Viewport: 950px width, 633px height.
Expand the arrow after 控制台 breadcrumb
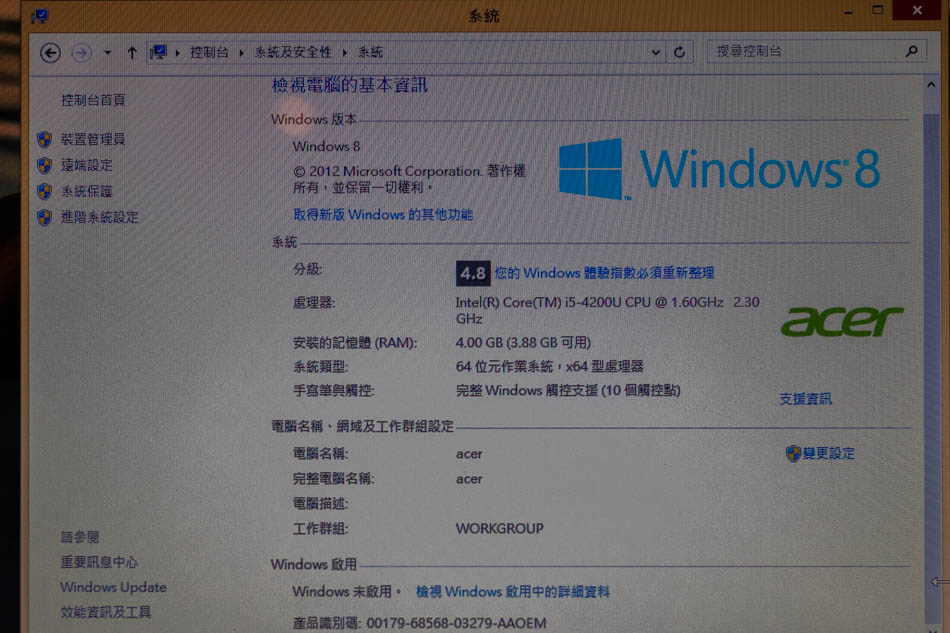[x=241, y=53]
